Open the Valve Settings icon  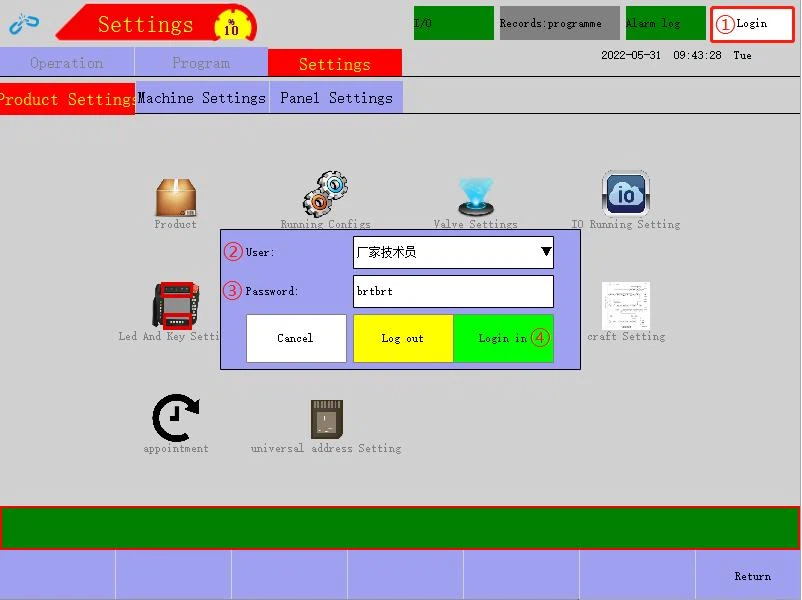pos(476,196)
